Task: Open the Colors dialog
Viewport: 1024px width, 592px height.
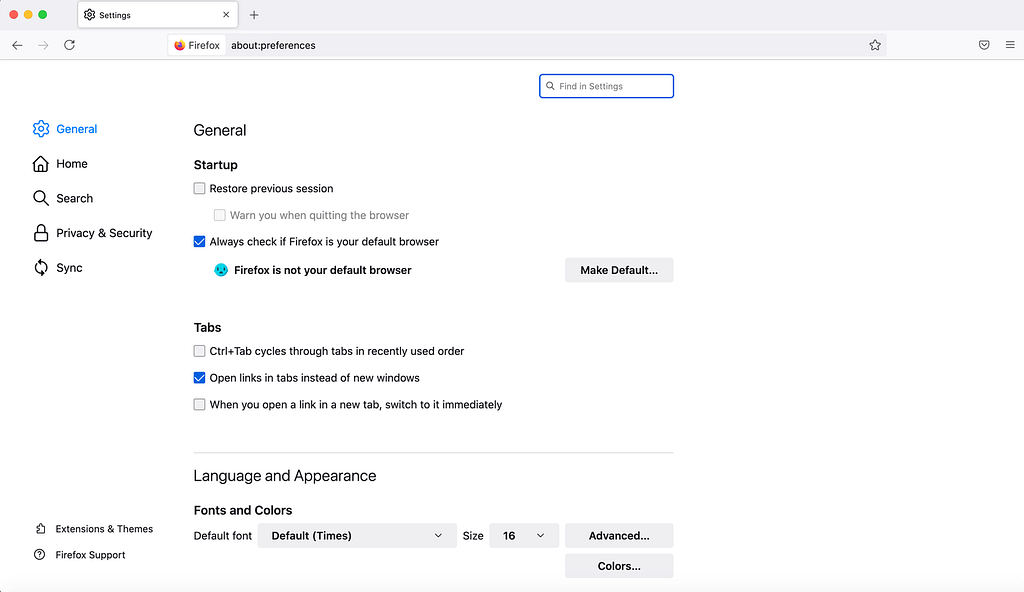Action: (x=619, y=565)
